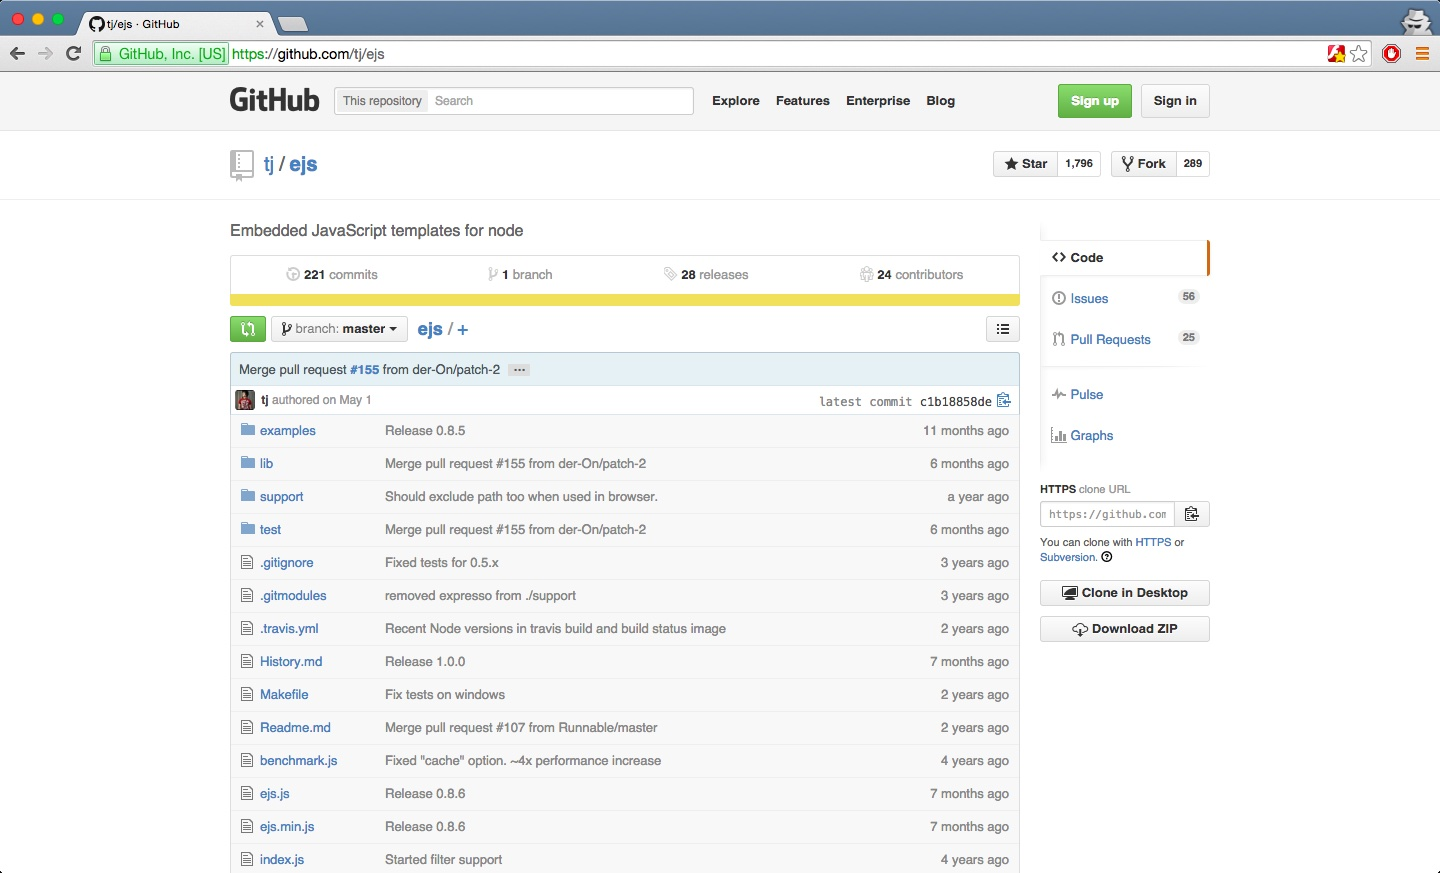Open Blog in the top navigation
Screen dimensions: 1440x873
[x=941, y=101]
